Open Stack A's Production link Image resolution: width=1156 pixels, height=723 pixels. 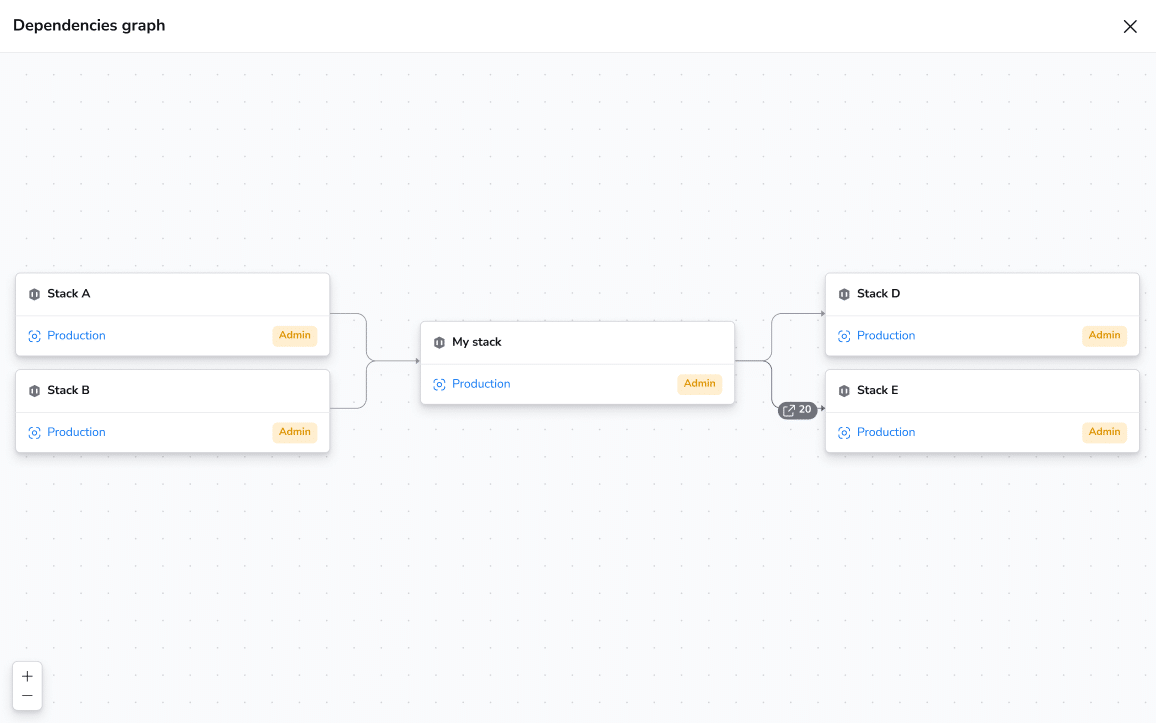pos(76,335)
